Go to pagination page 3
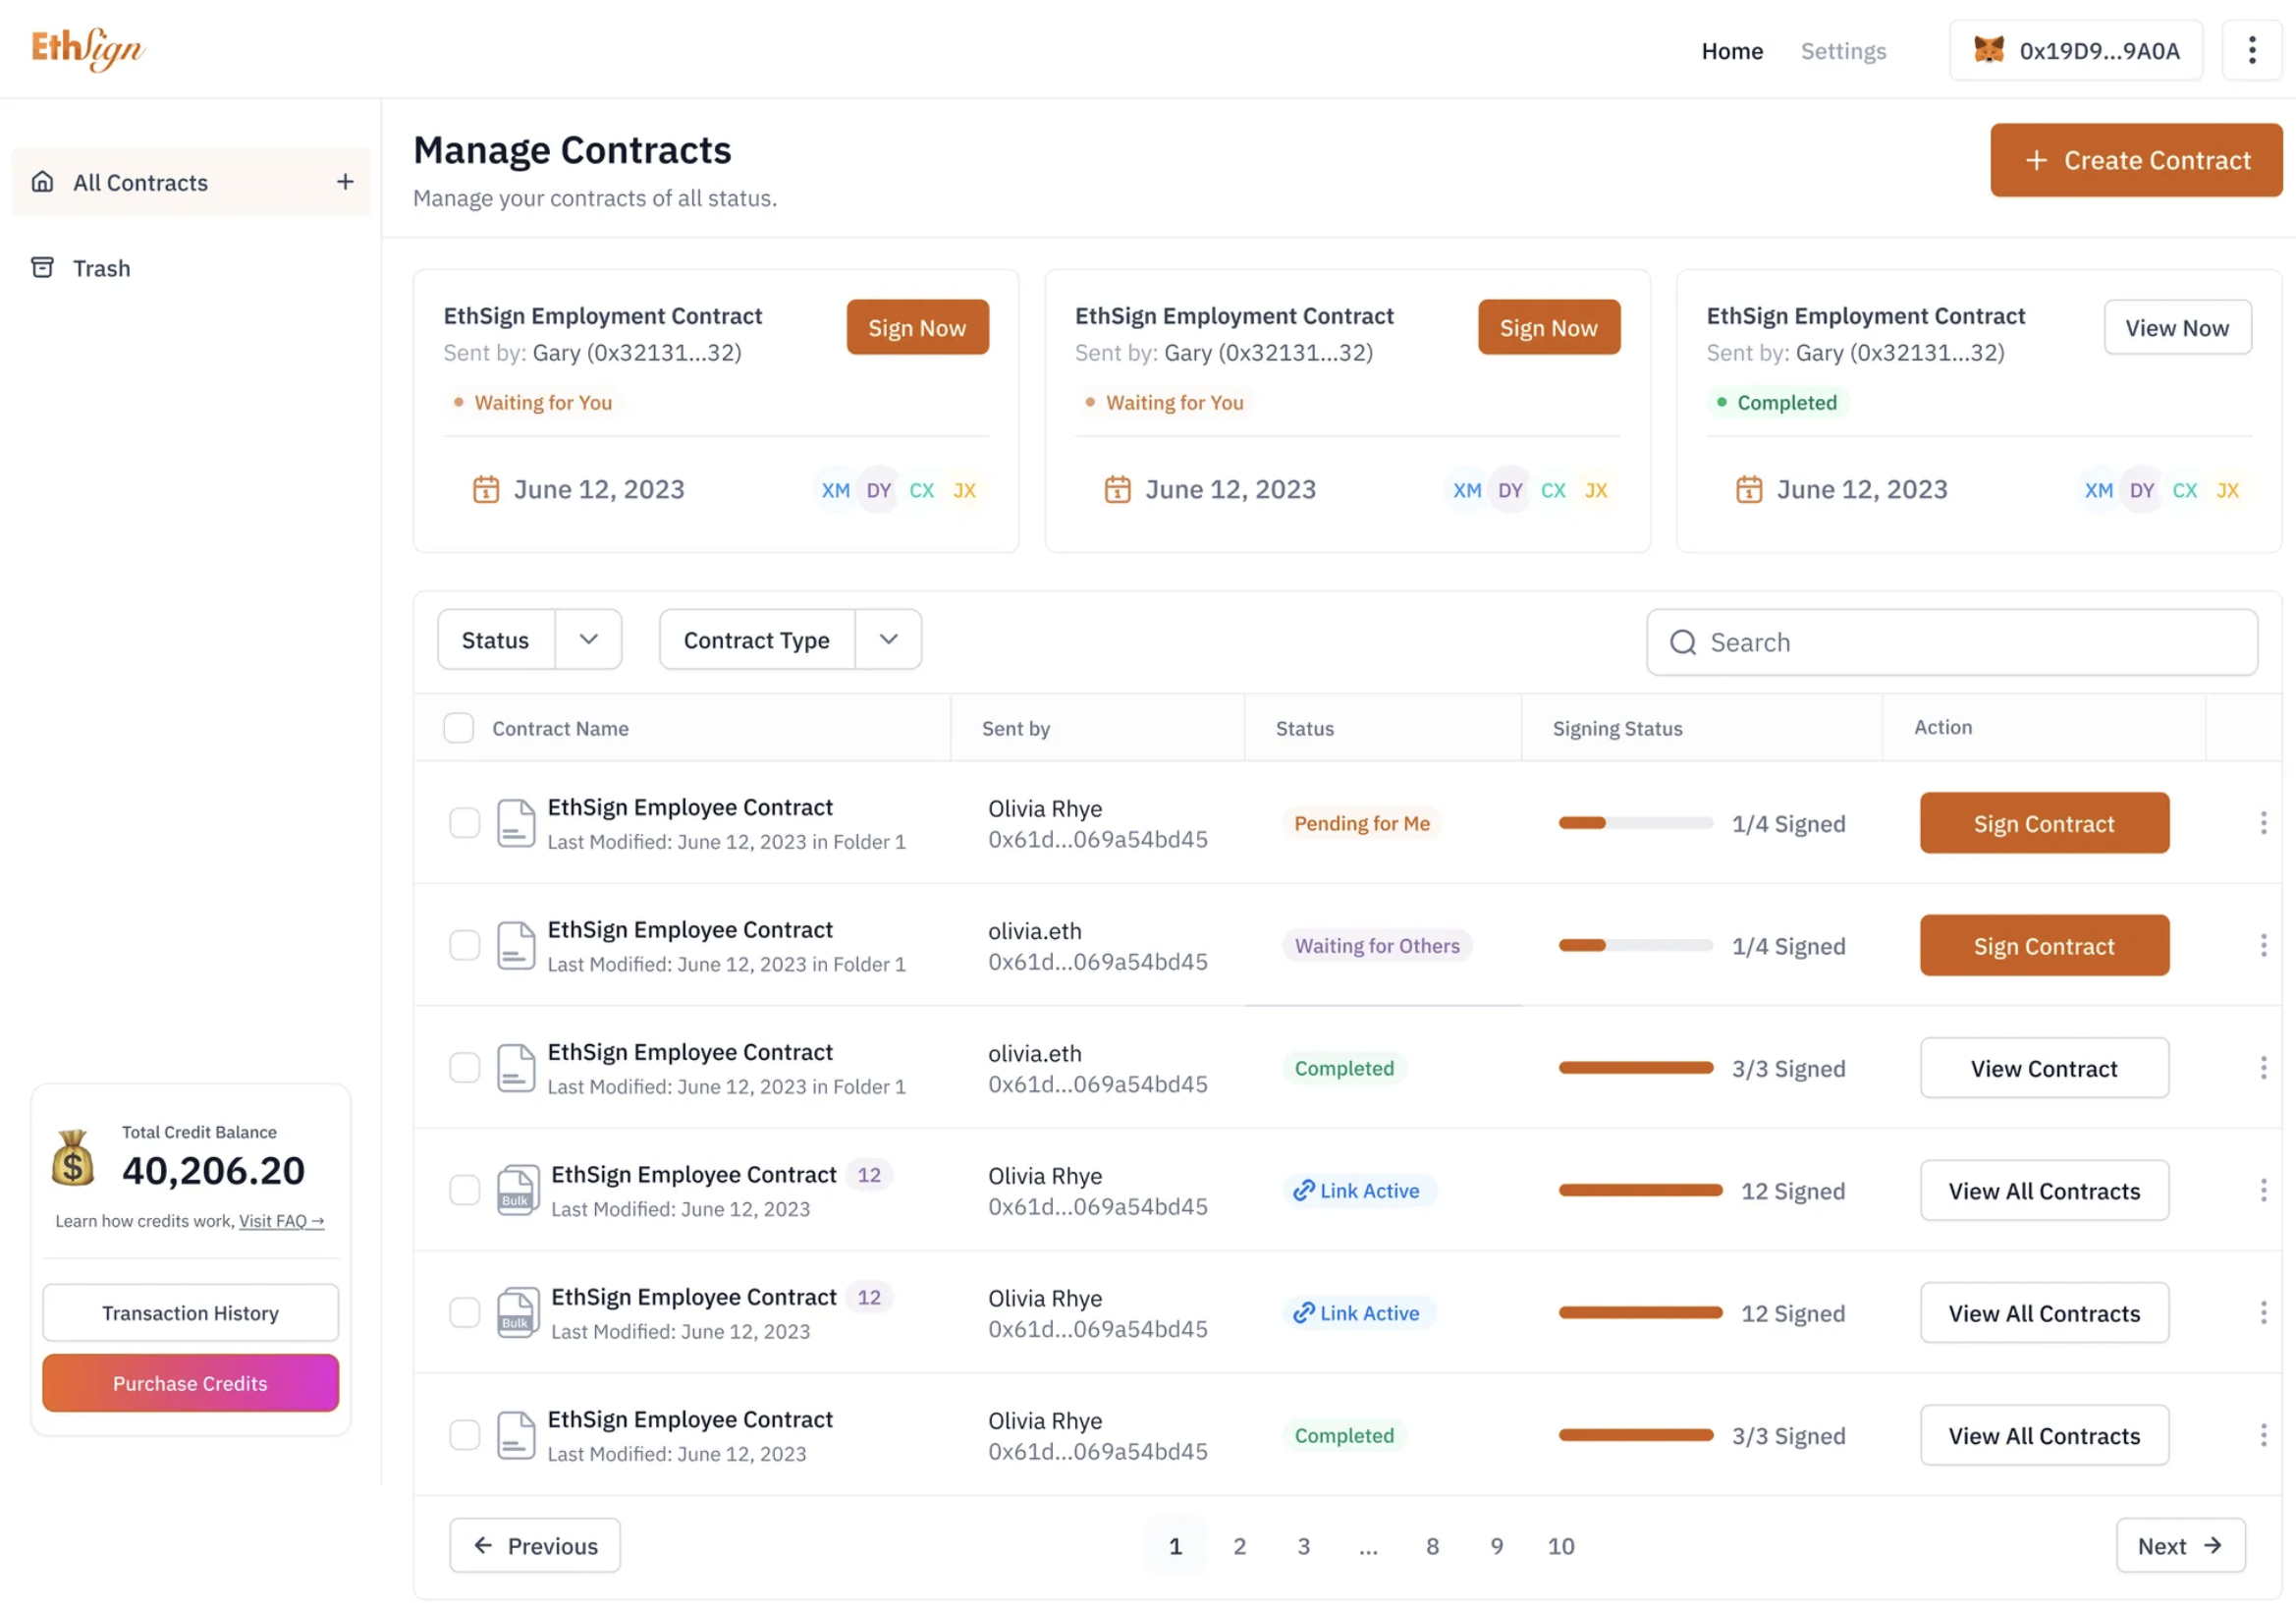The image size is (2296, 1611). (1303, 1547)
